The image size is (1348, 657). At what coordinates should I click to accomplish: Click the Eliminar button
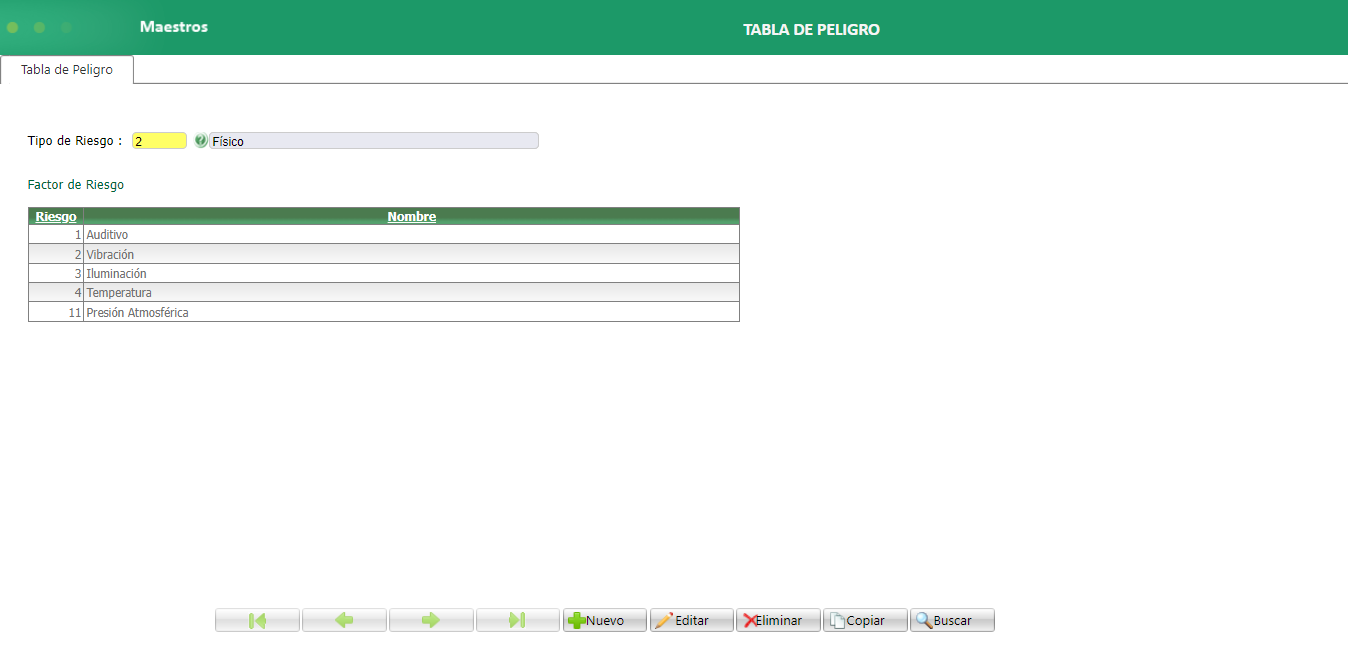click(779, 620)
